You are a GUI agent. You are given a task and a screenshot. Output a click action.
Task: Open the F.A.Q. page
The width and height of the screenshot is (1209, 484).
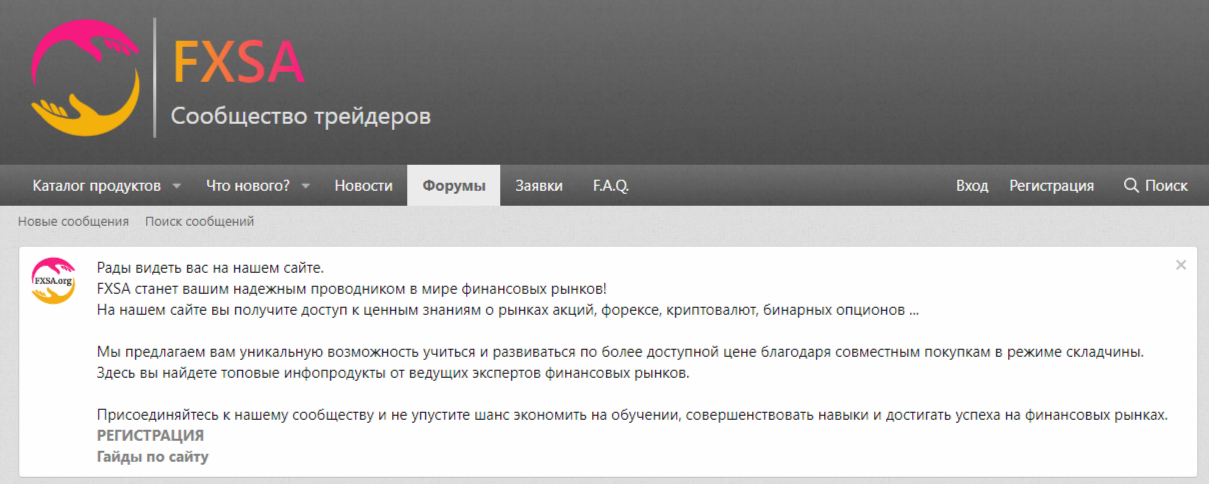[x=611, y=185]
